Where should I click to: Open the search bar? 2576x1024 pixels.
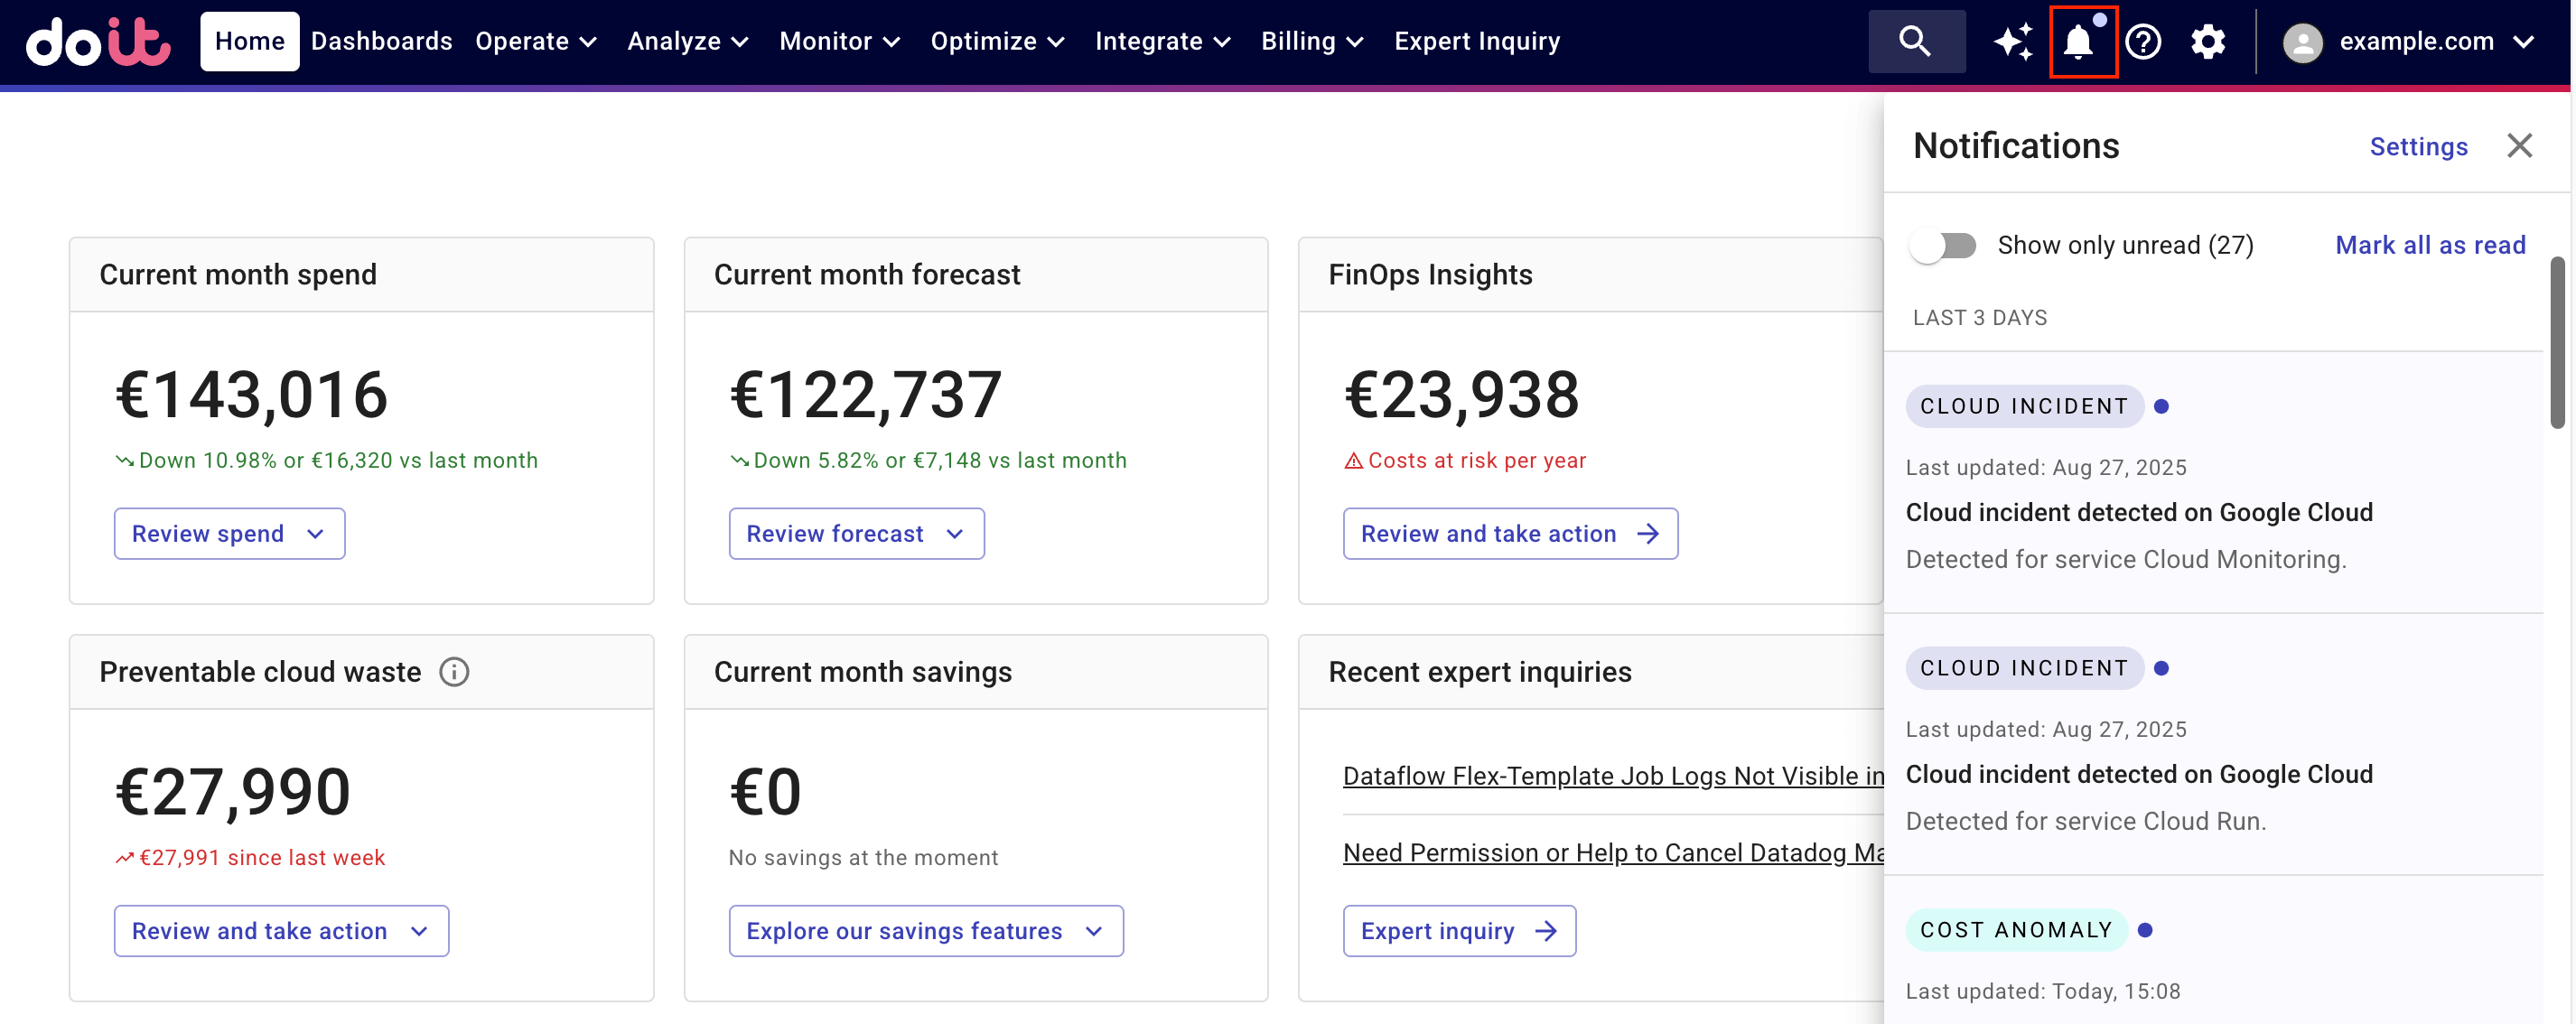tap(1915, 41)
